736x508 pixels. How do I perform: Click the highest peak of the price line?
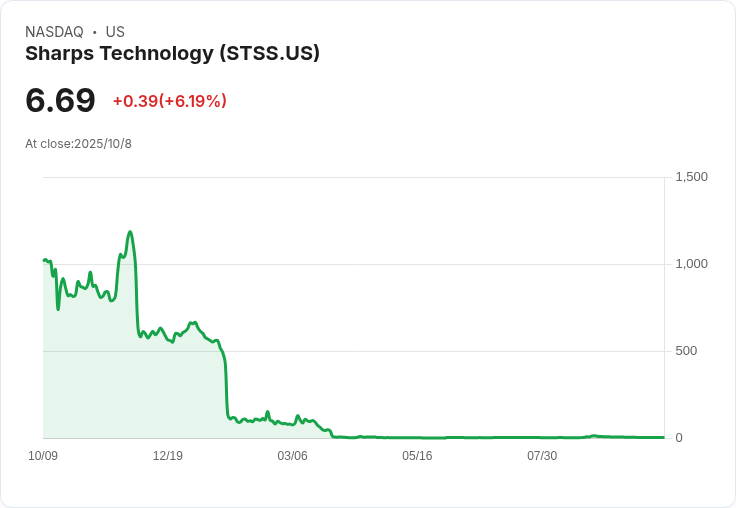pyautogui.click(x=130, y=232)
